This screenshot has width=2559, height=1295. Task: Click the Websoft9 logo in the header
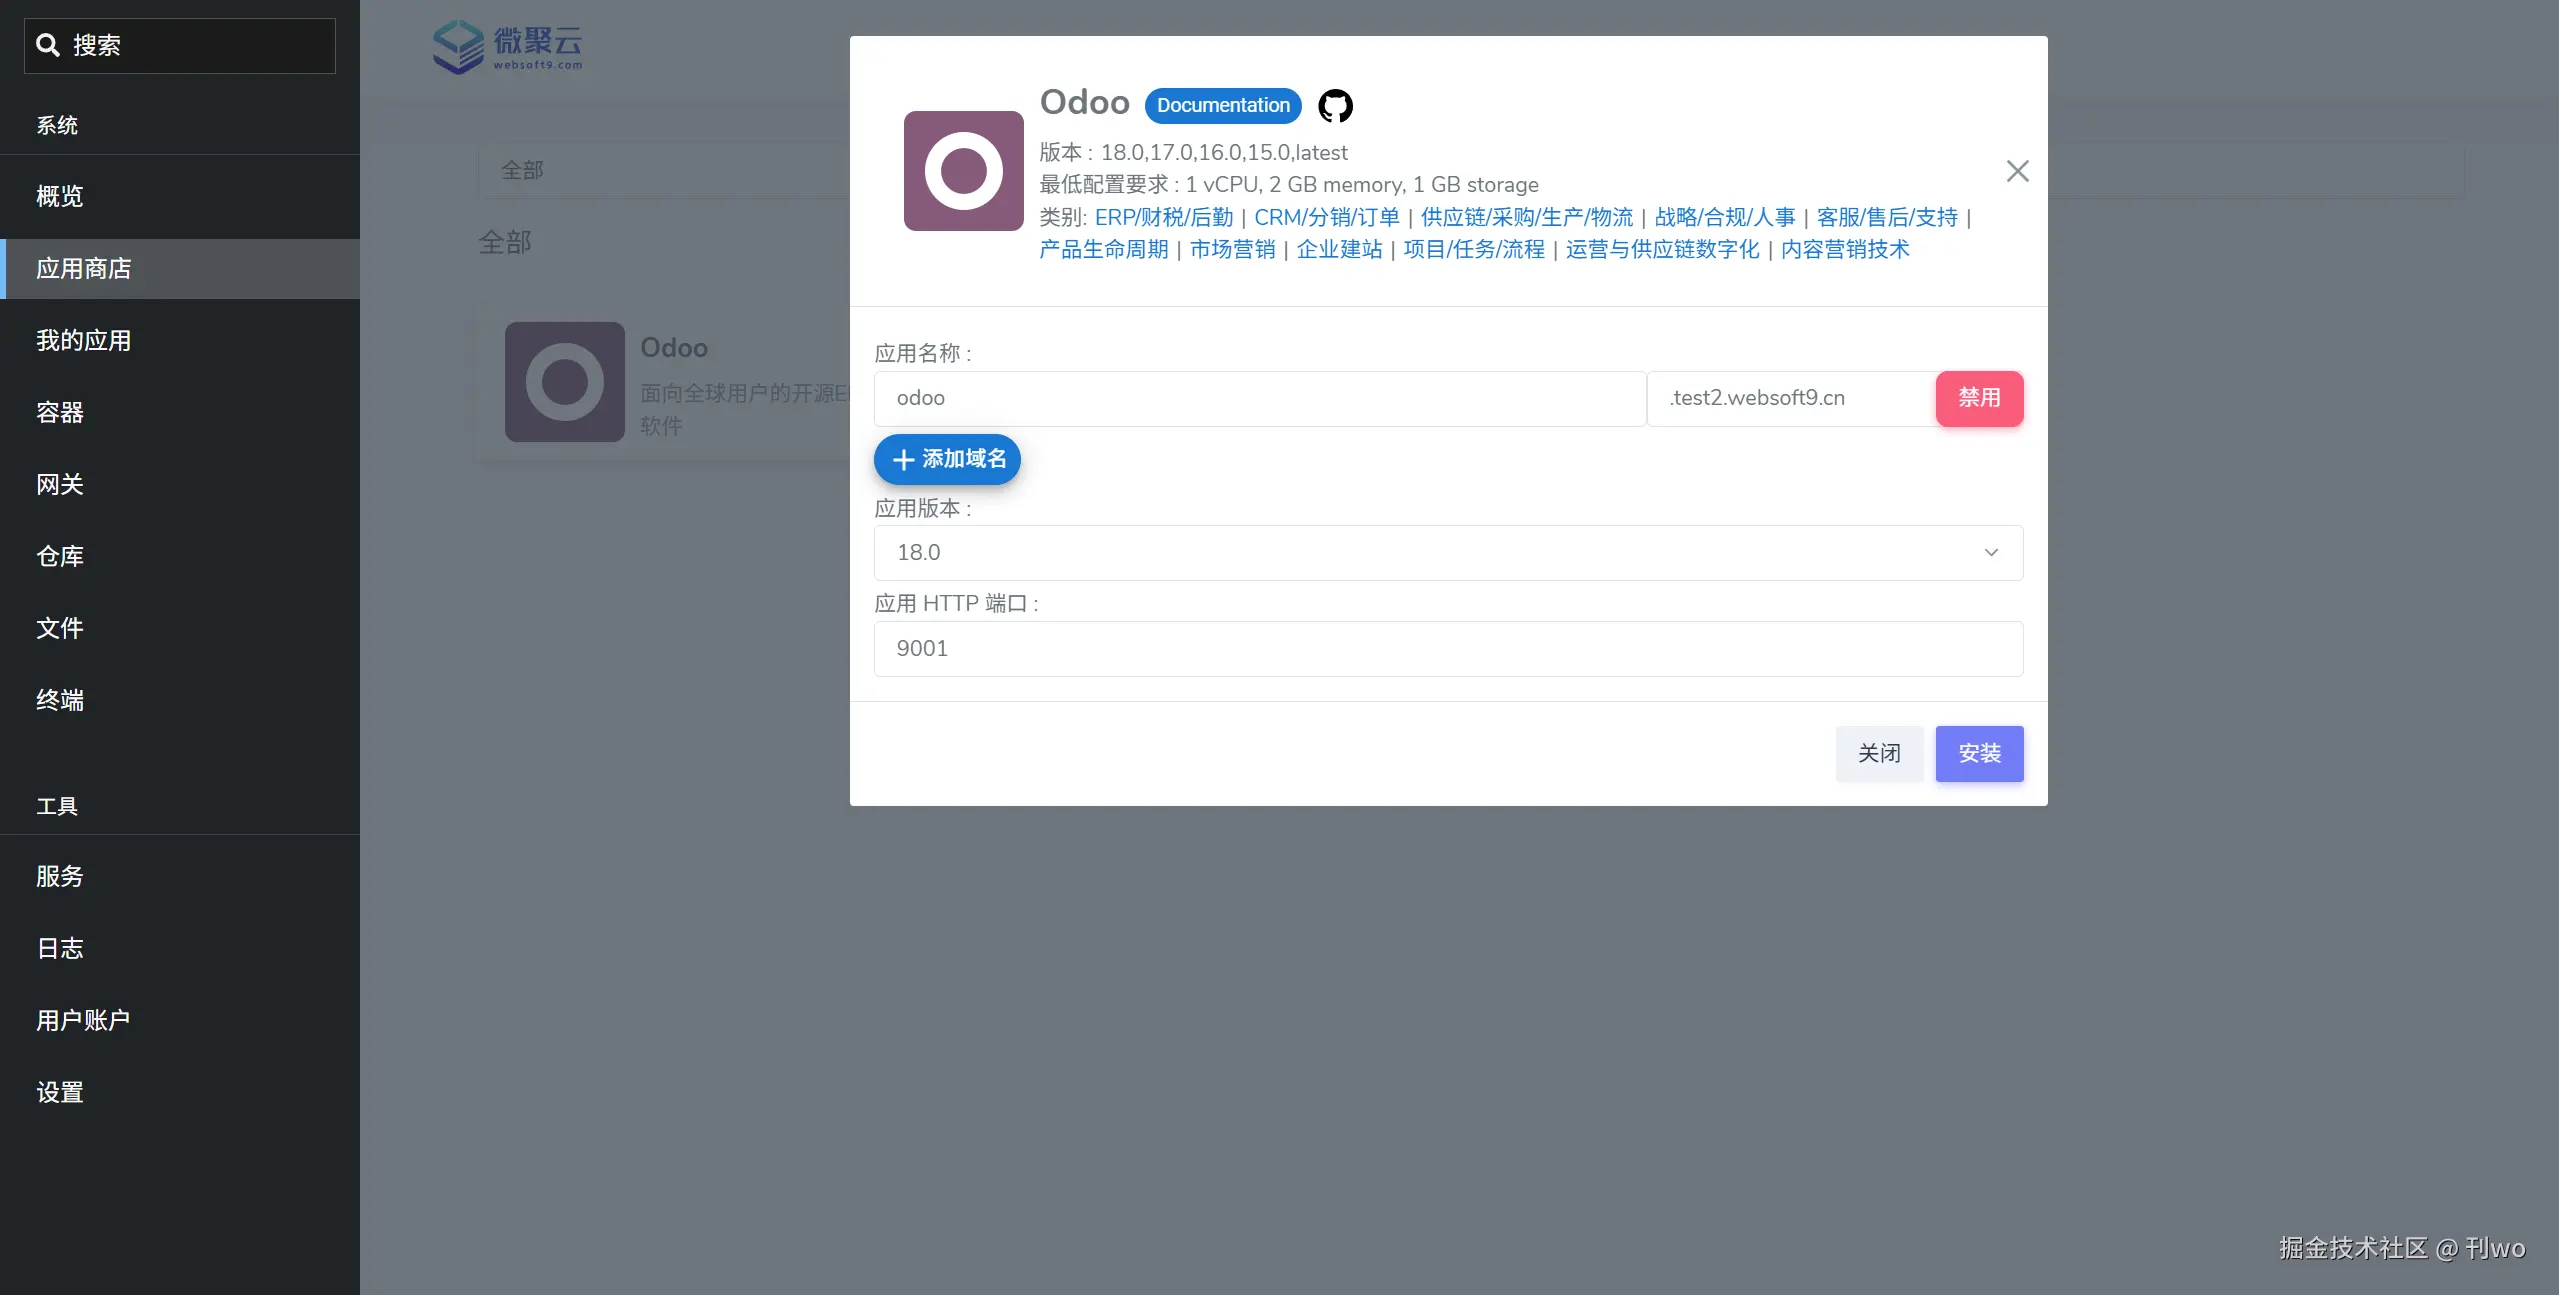508,47
